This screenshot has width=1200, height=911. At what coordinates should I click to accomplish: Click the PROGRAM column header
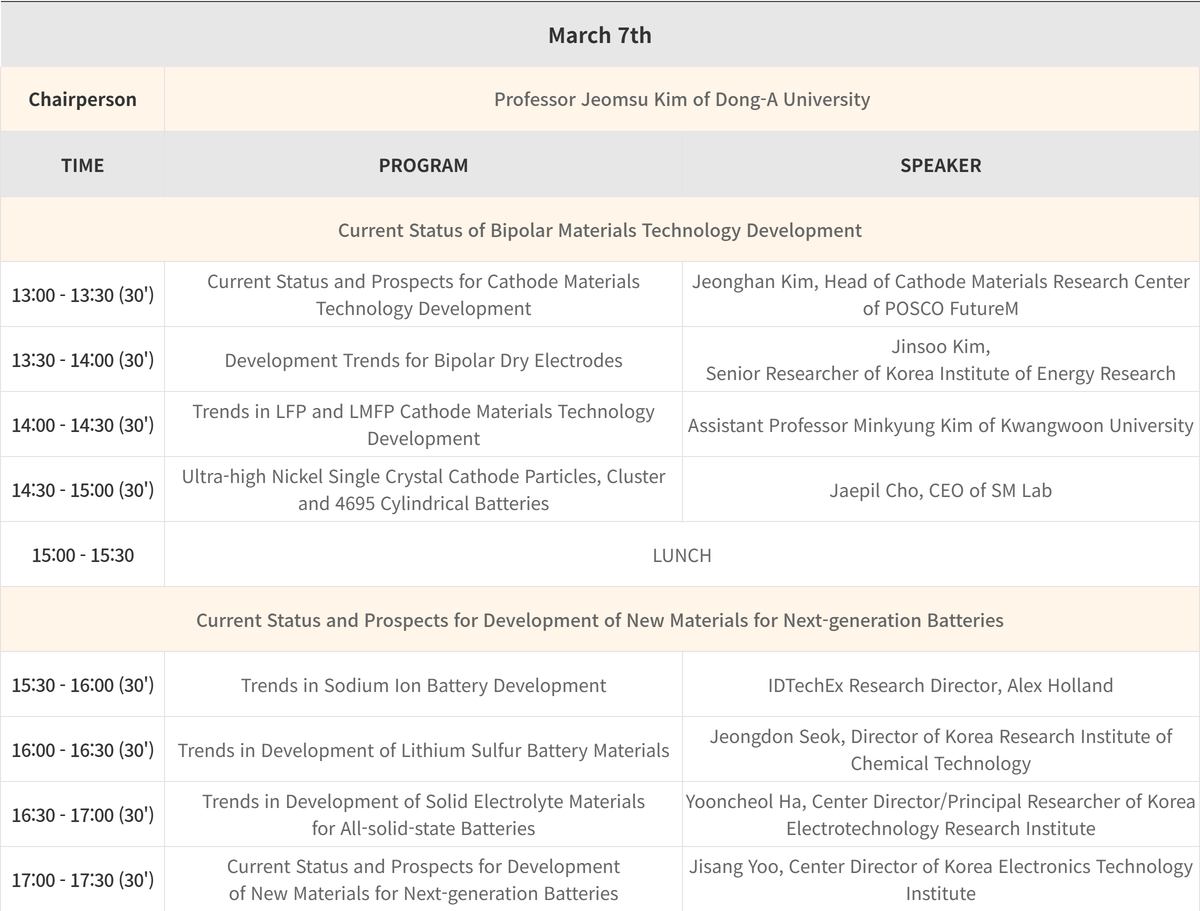pyautogui.click(x=423, y=165)
